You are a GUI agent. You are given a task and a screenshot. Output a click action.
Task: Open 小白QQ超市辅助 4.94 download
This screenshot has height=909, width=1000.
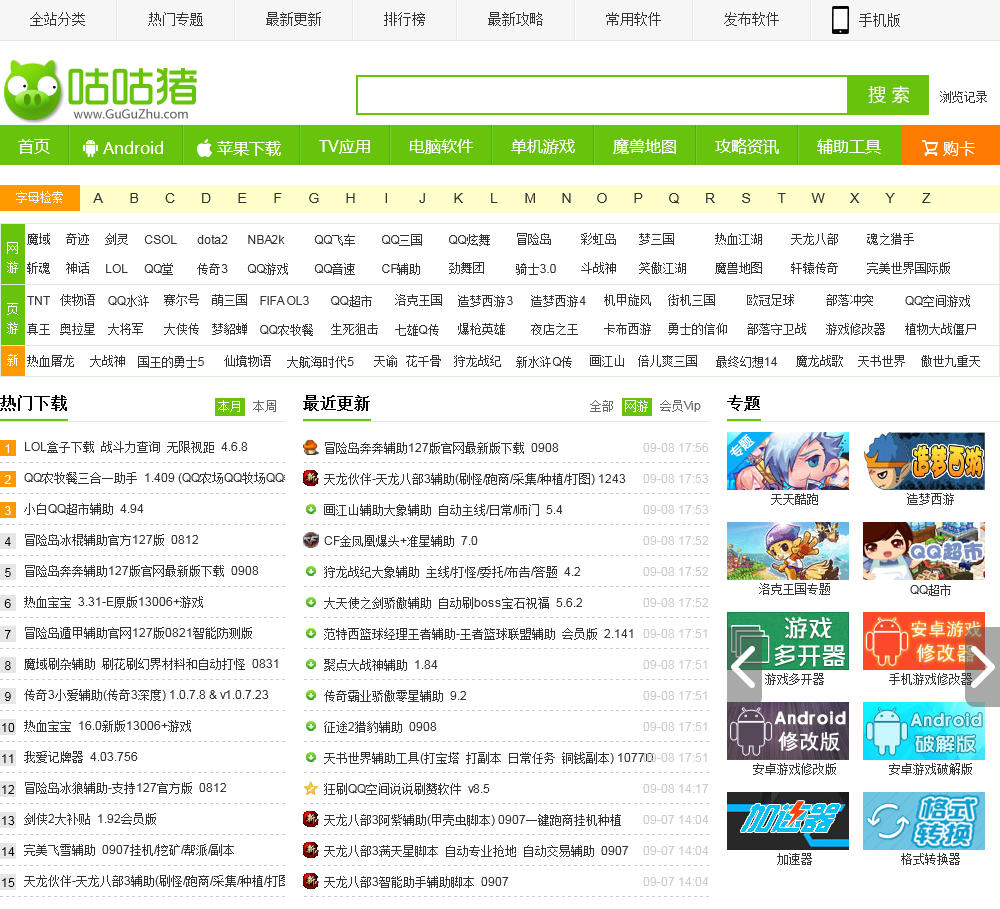click(x=84, y=509)
